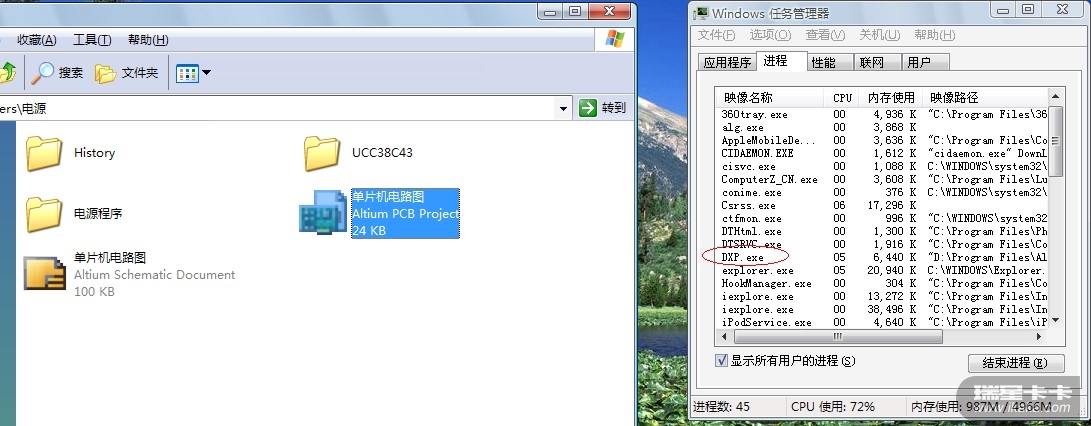Click the 单片机电路图 Schematic Document file name

[110, 258]
